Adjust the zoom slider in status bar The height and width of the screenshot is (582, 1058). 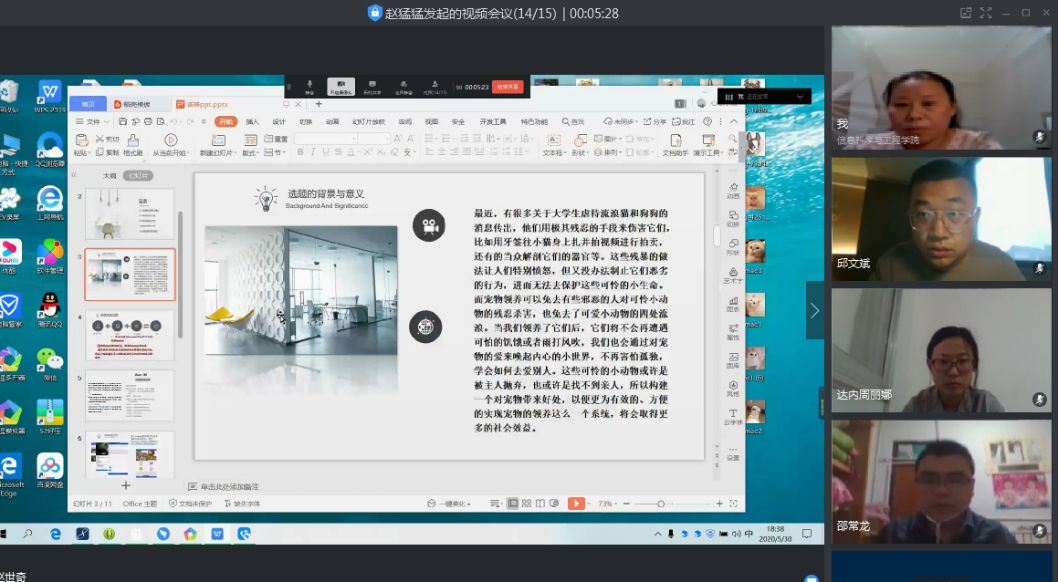click(x=661, y=503)
